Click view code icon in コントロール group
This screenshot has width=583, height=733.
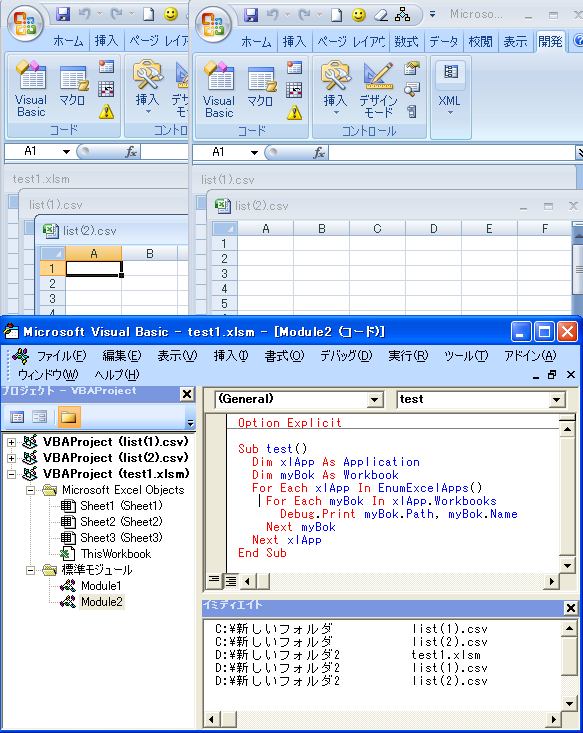click(x=412, y=89)
